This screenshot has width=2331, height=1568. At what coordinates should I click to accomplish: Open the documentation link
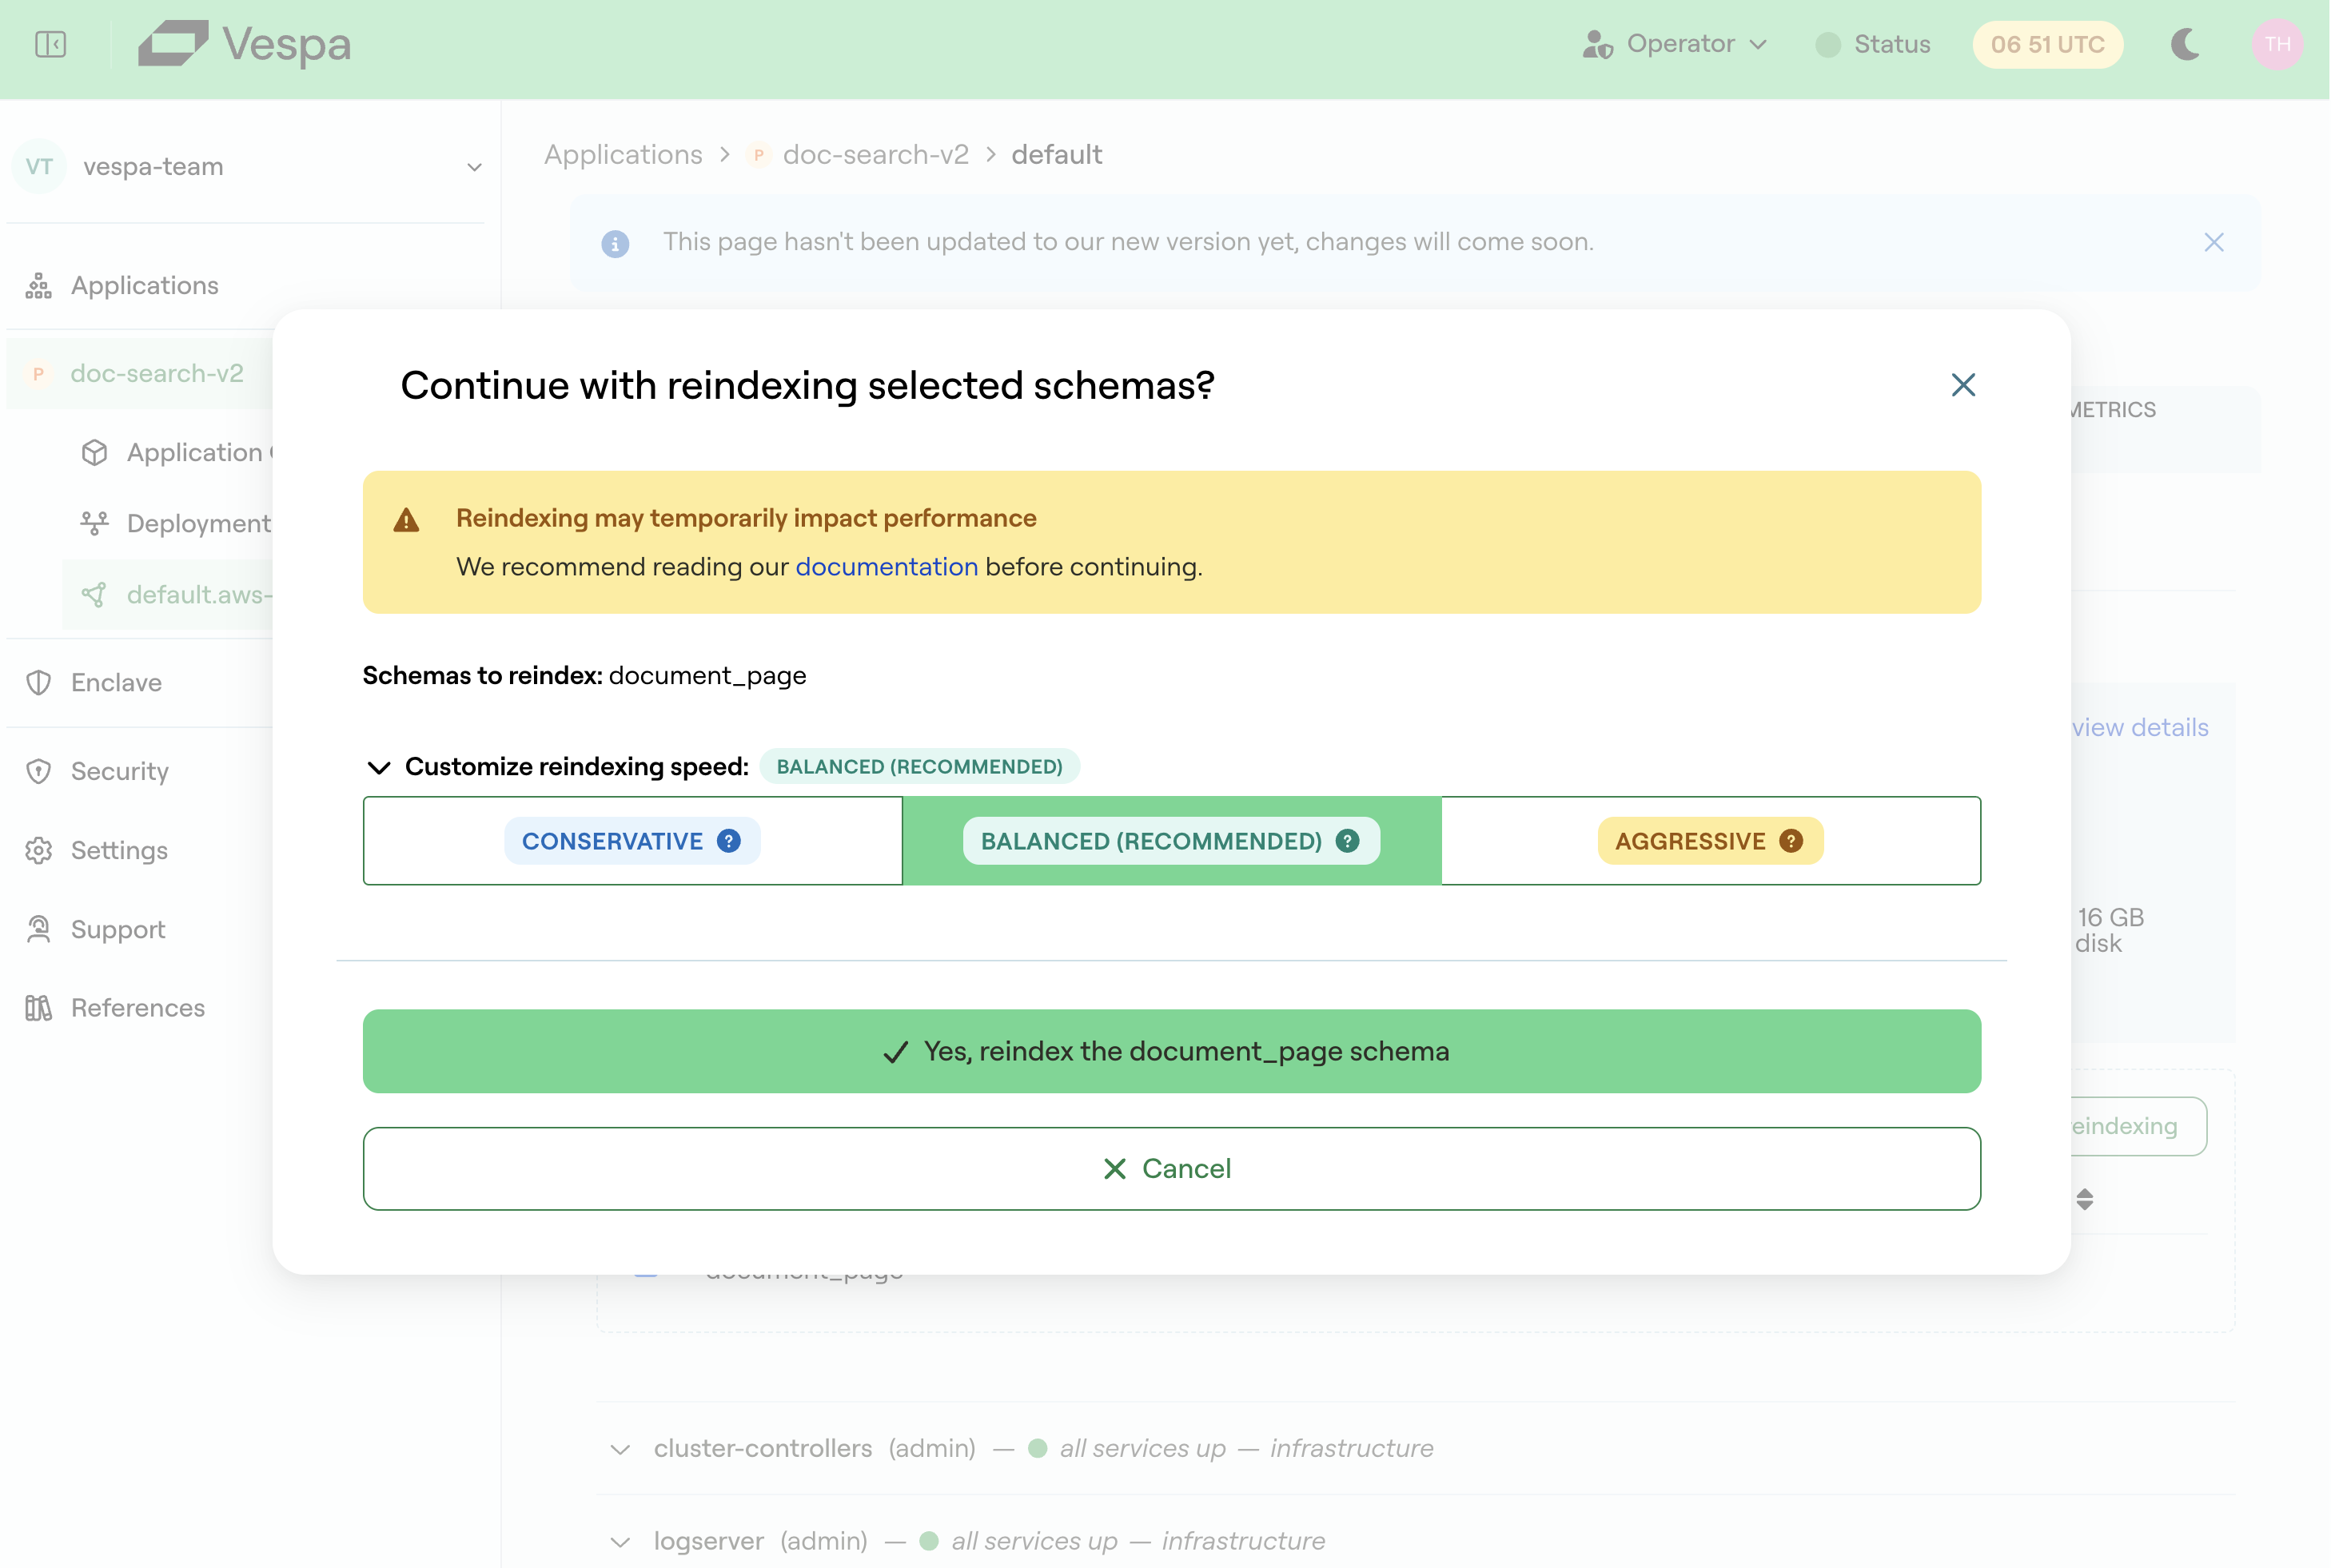click(x=886, y=566)
